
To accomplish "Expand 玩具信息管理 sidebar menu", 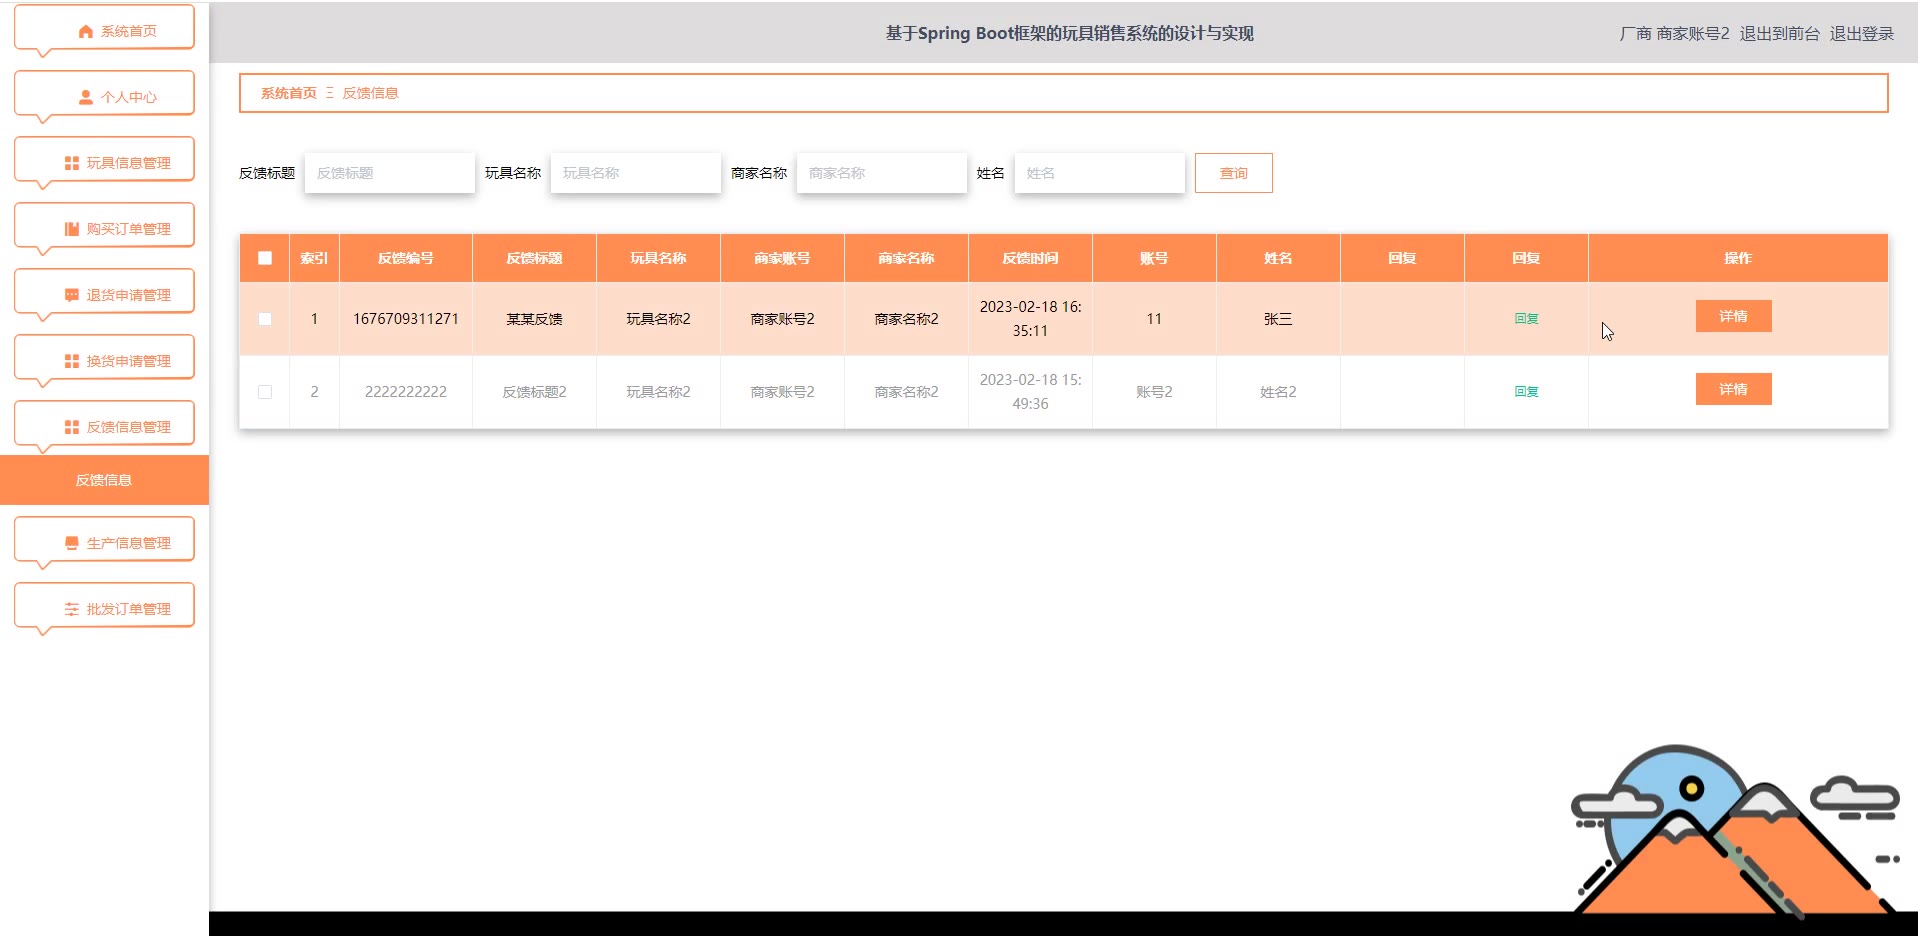I will coord(104,160).
